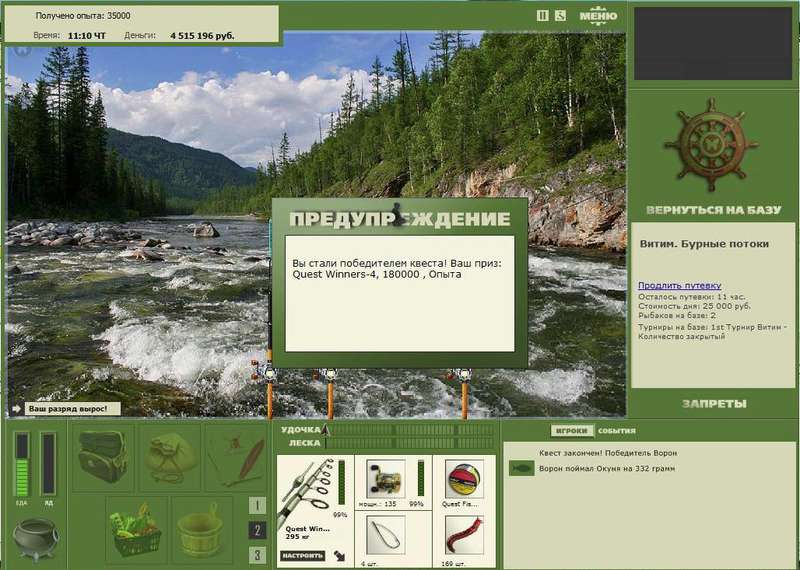Click the ship wheel return icon
This screenshot has width=800, height=570.
pyautogui.click(x=711, y=145)
